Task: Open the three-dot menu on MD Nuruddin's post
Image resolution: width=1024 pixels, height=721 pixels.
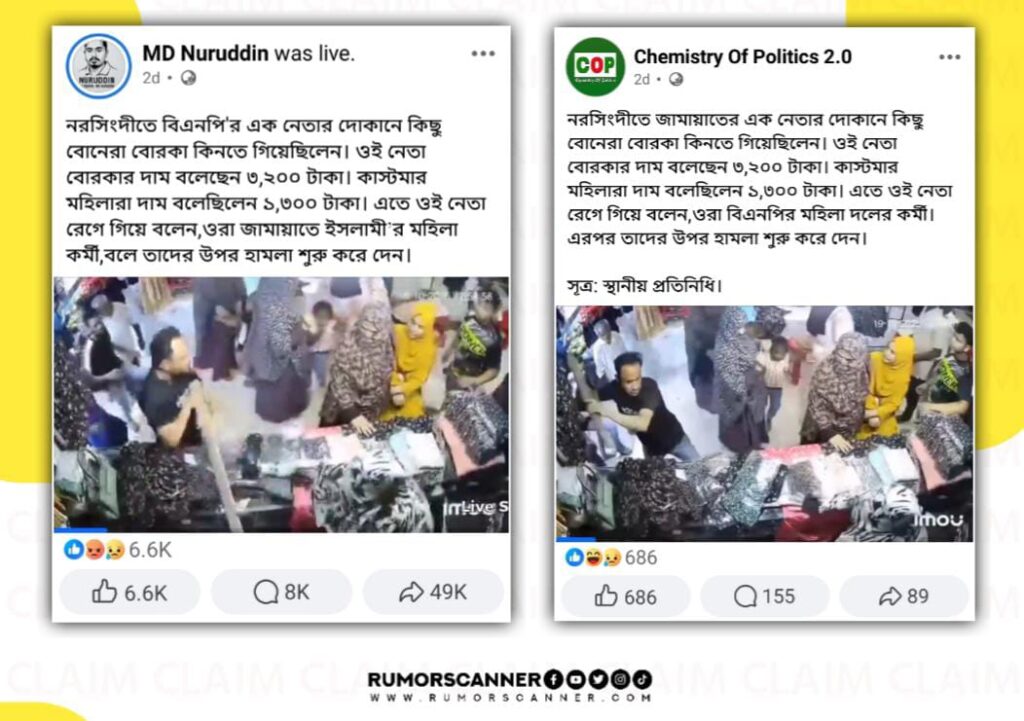Action: pyautogui.click(x=483, y=54)
